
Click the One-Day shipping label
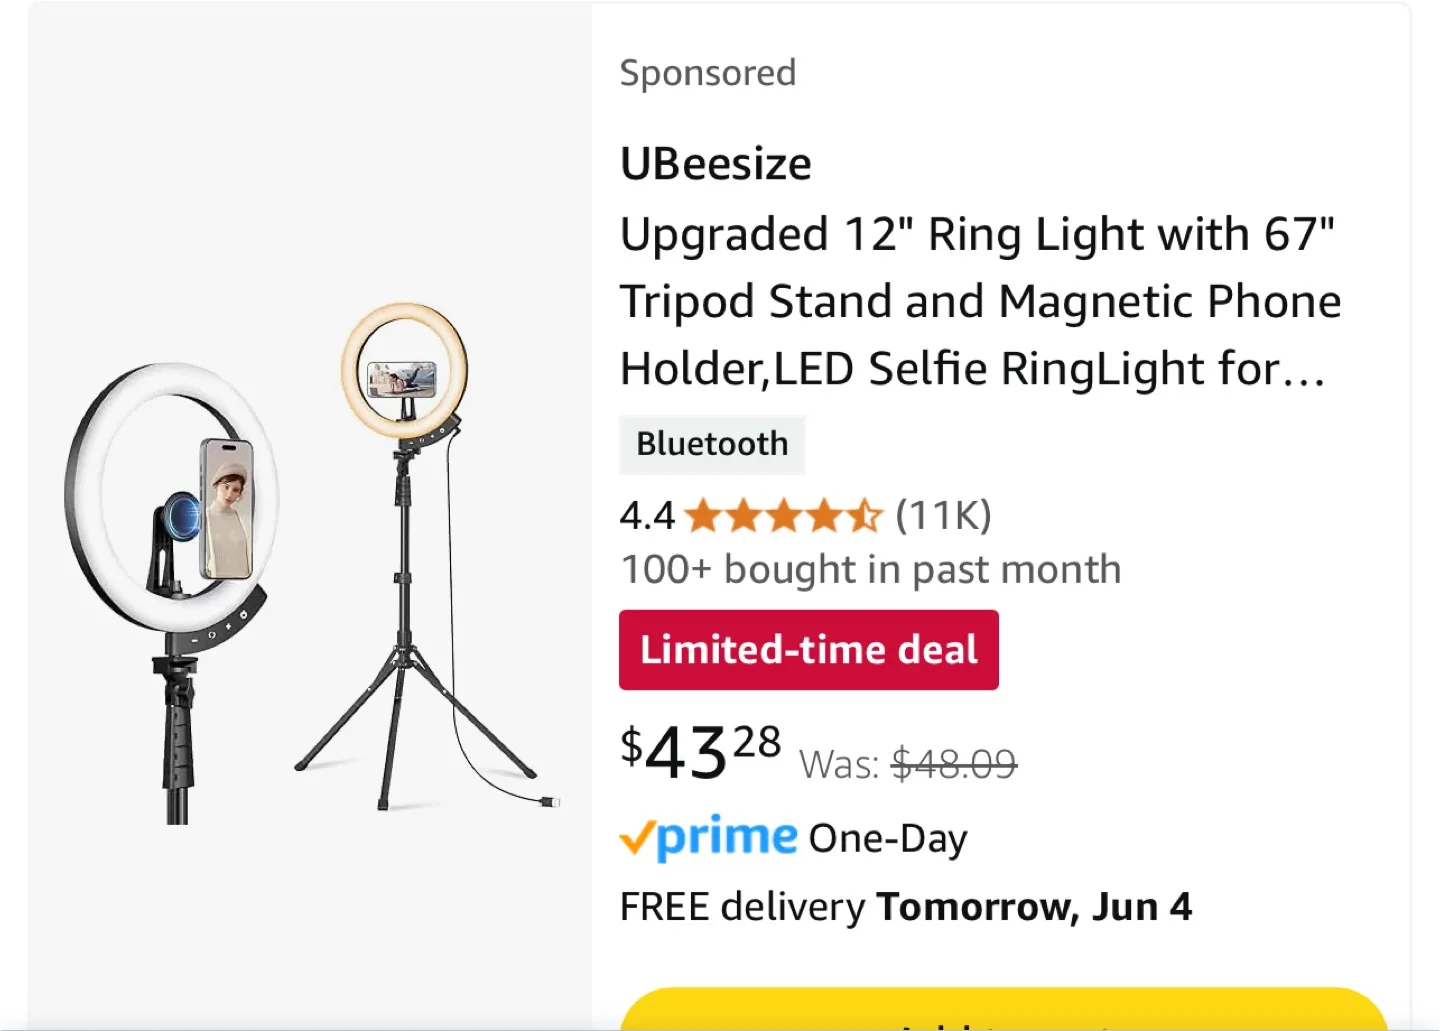(x=886, y=838)
